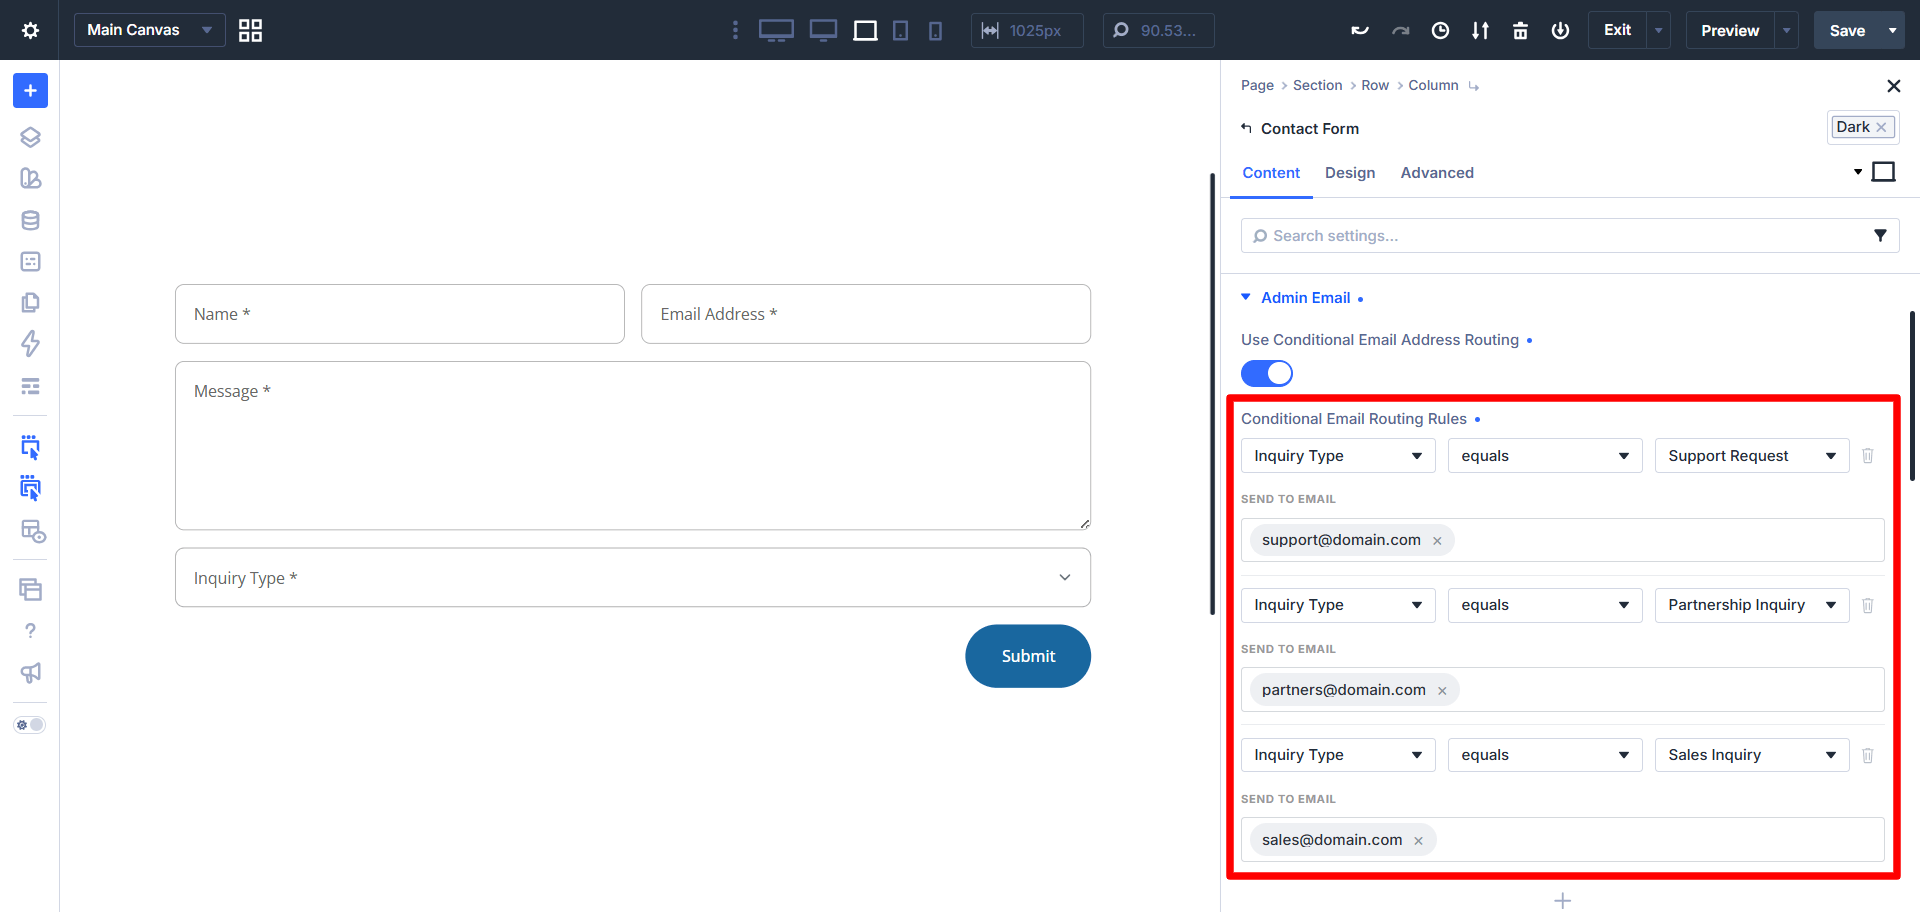Open the Main Canvas dropdown
1920x912 pixels.
point(150,30)
